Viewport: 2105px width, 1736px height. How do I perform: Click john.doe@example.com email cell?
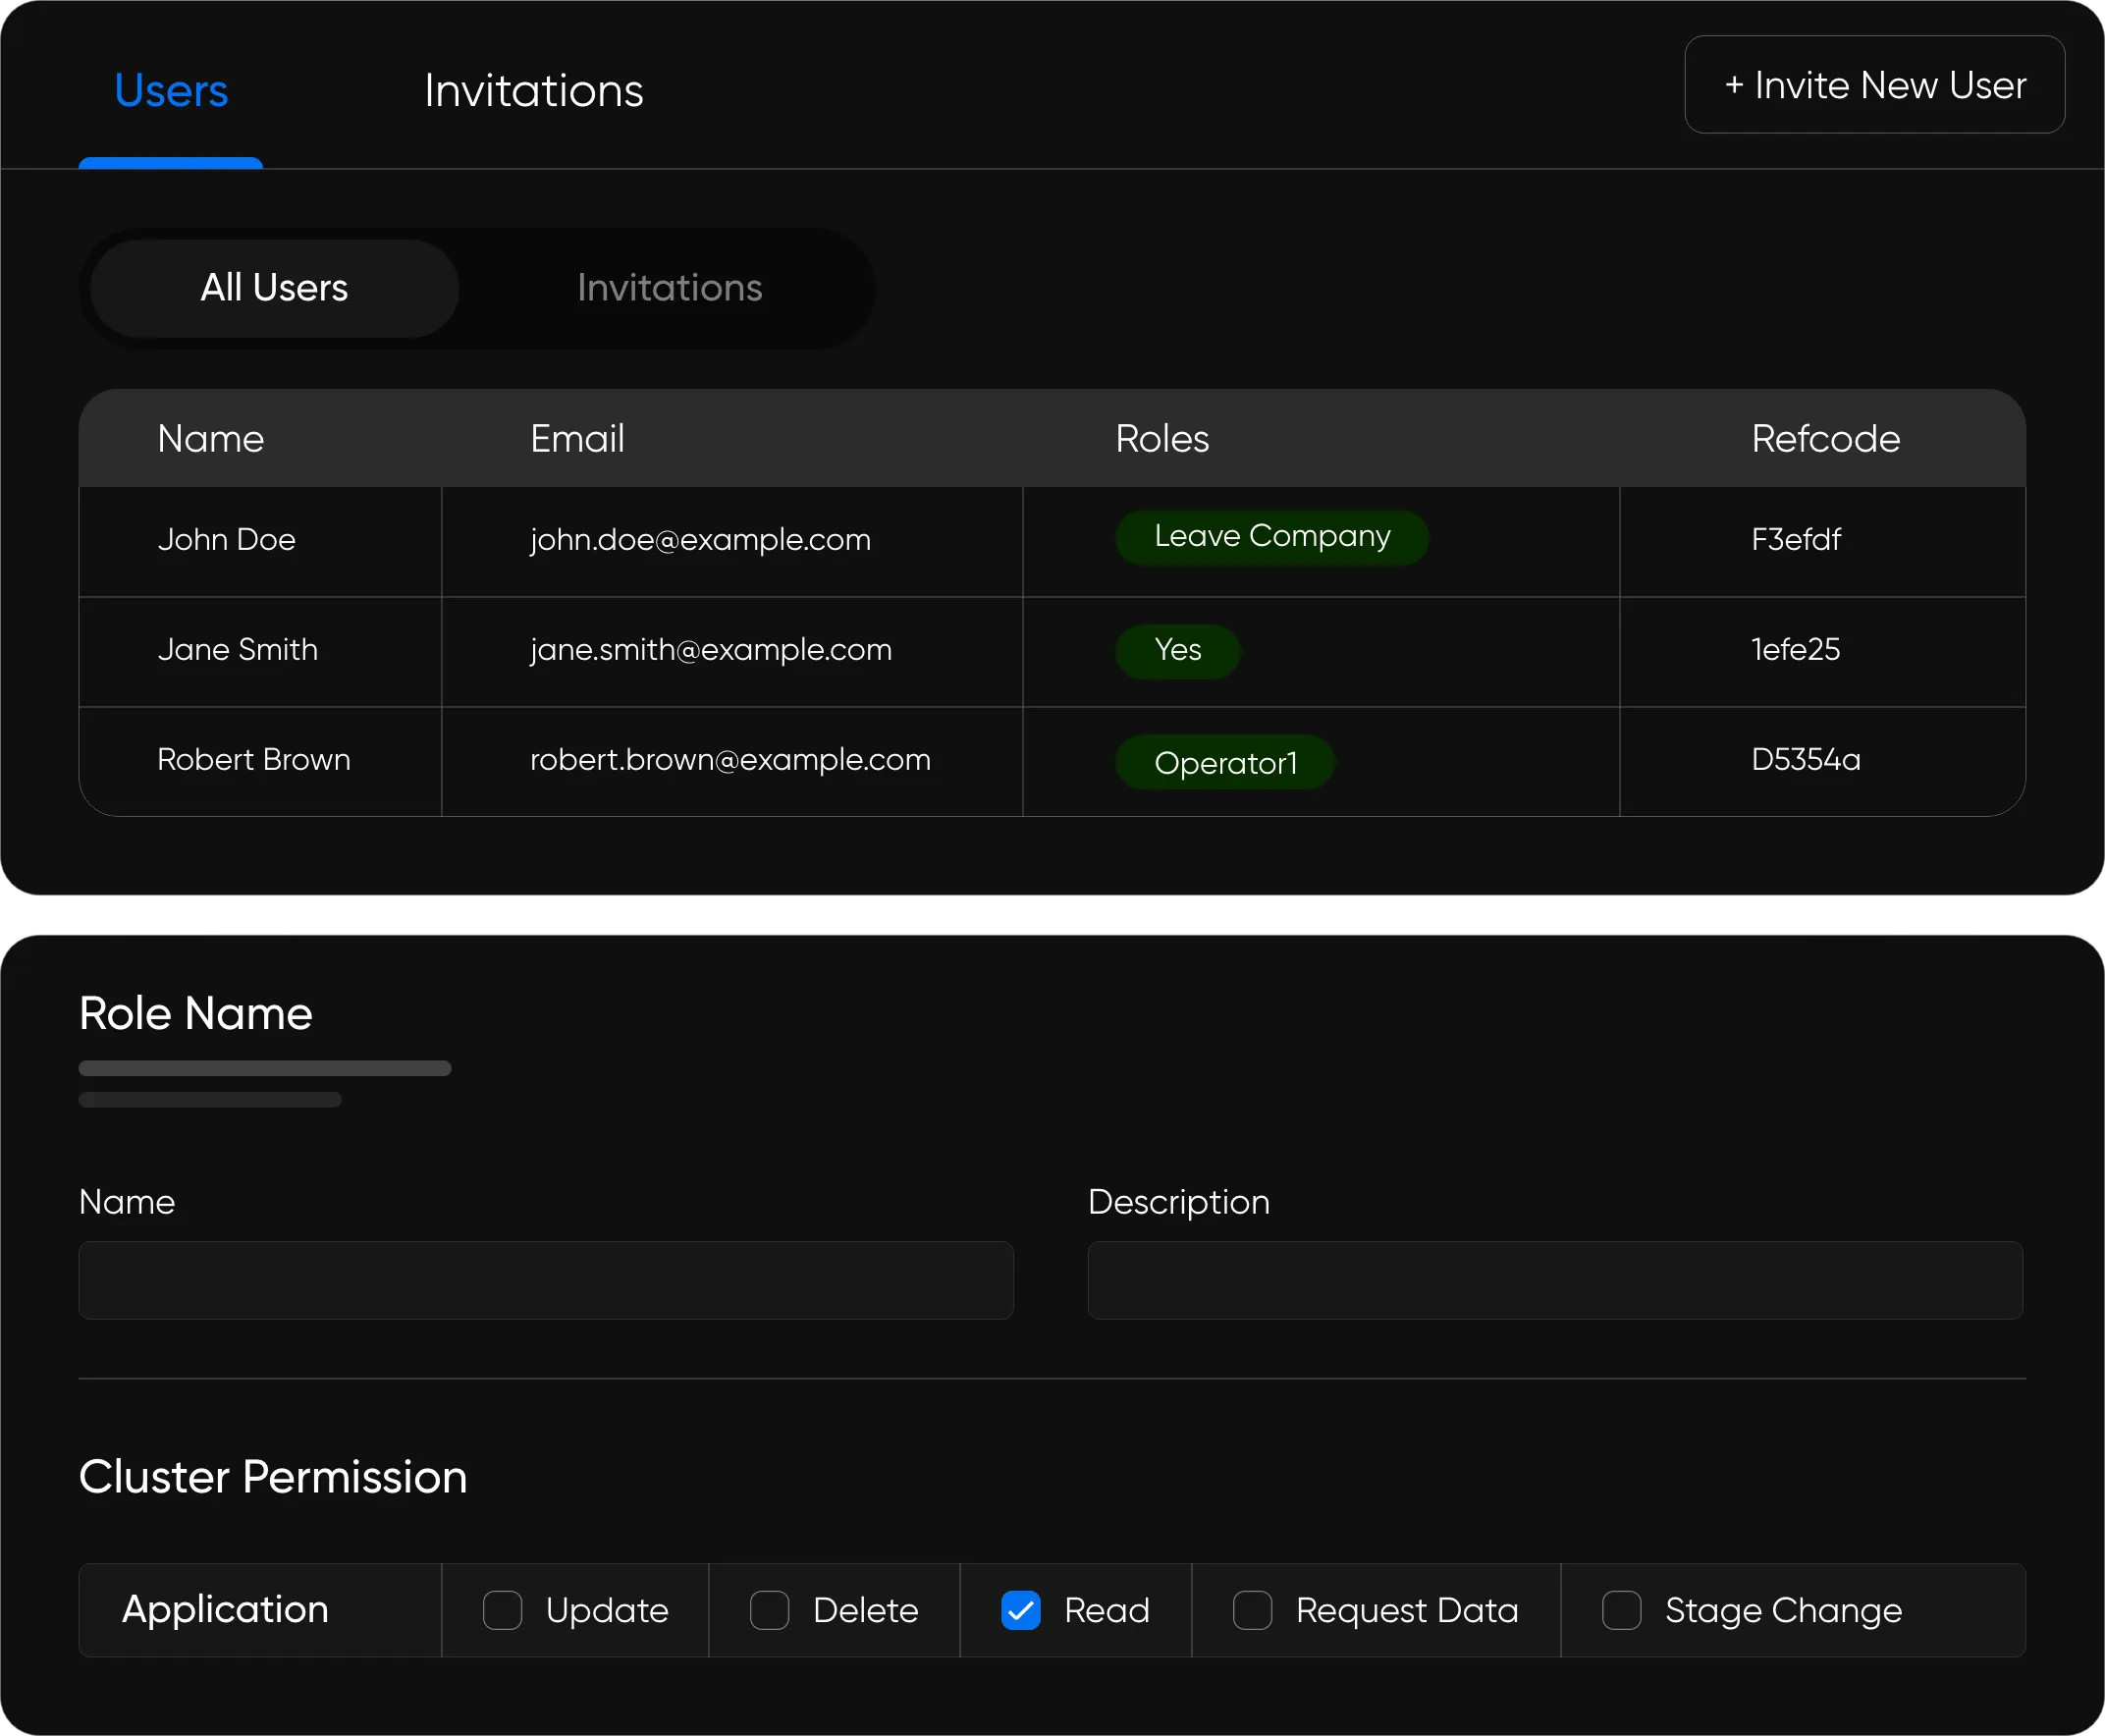point(700,540)
